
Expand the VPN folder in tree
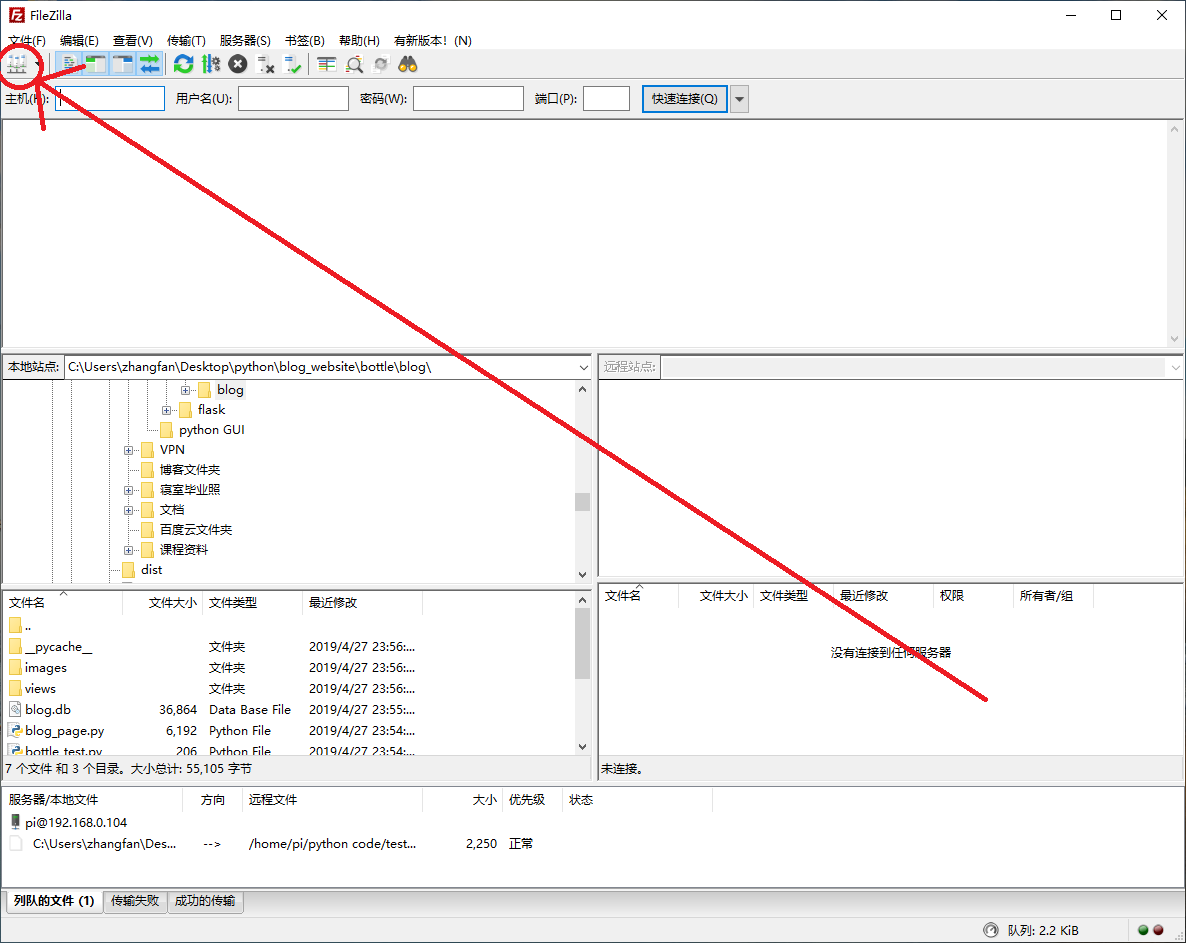coord(129,451)
